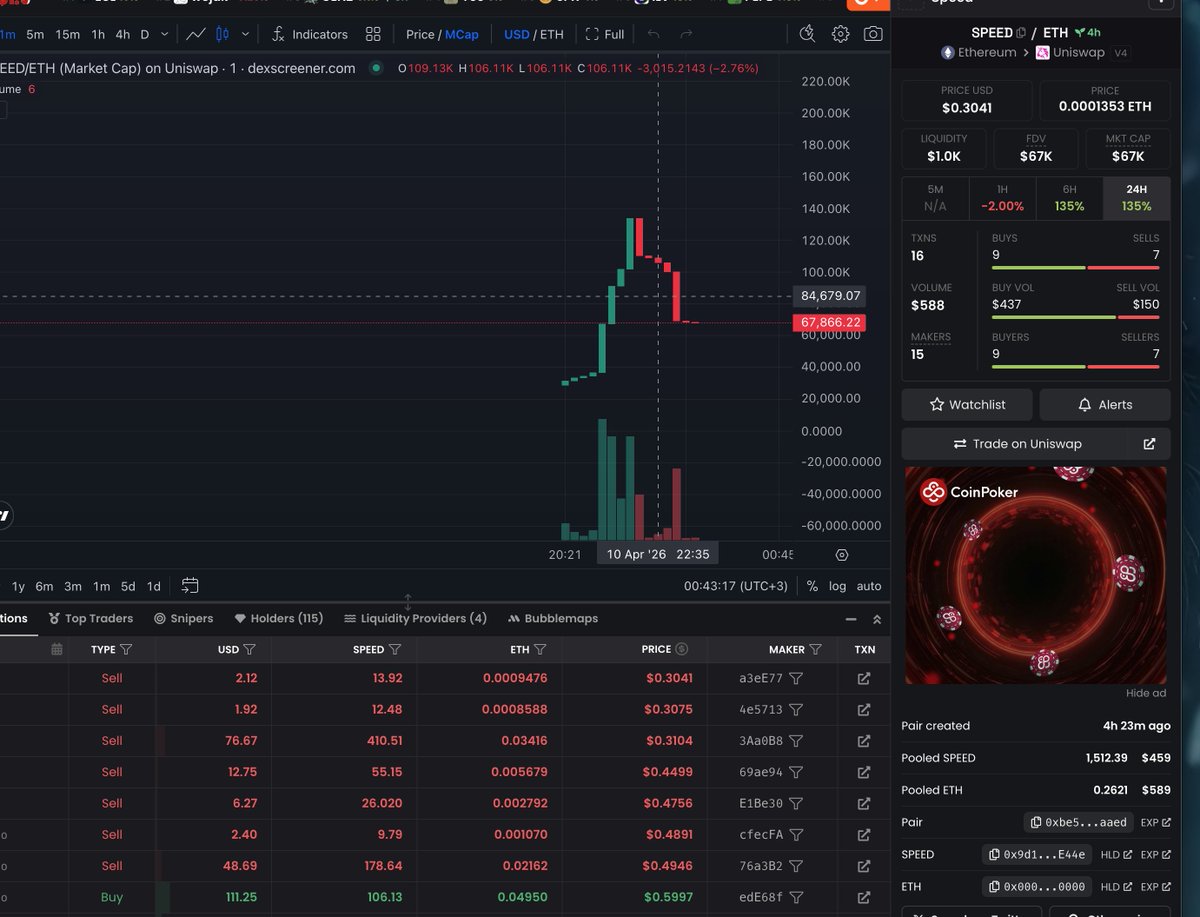Set chart range to 1y
The width and height of the screenshot is (1200, 917).
click(18, 586)
